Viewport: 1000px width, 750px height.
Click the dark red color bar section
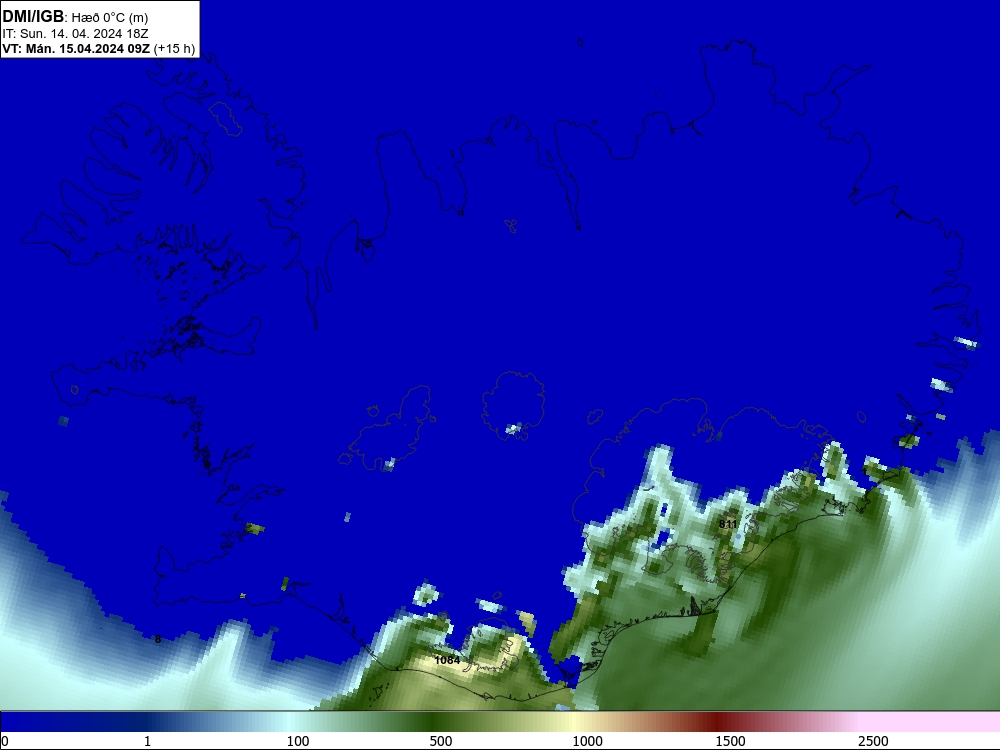click(719, 722)
